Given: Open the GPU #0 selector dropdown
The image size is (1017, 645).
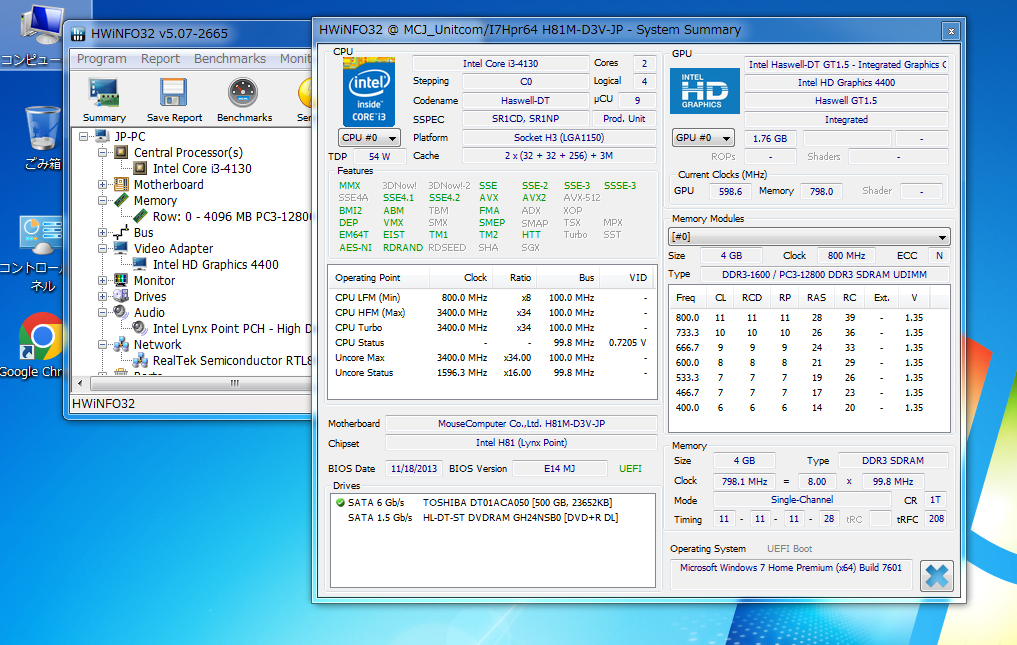Looking at the screenshot, I should point(703,138).
